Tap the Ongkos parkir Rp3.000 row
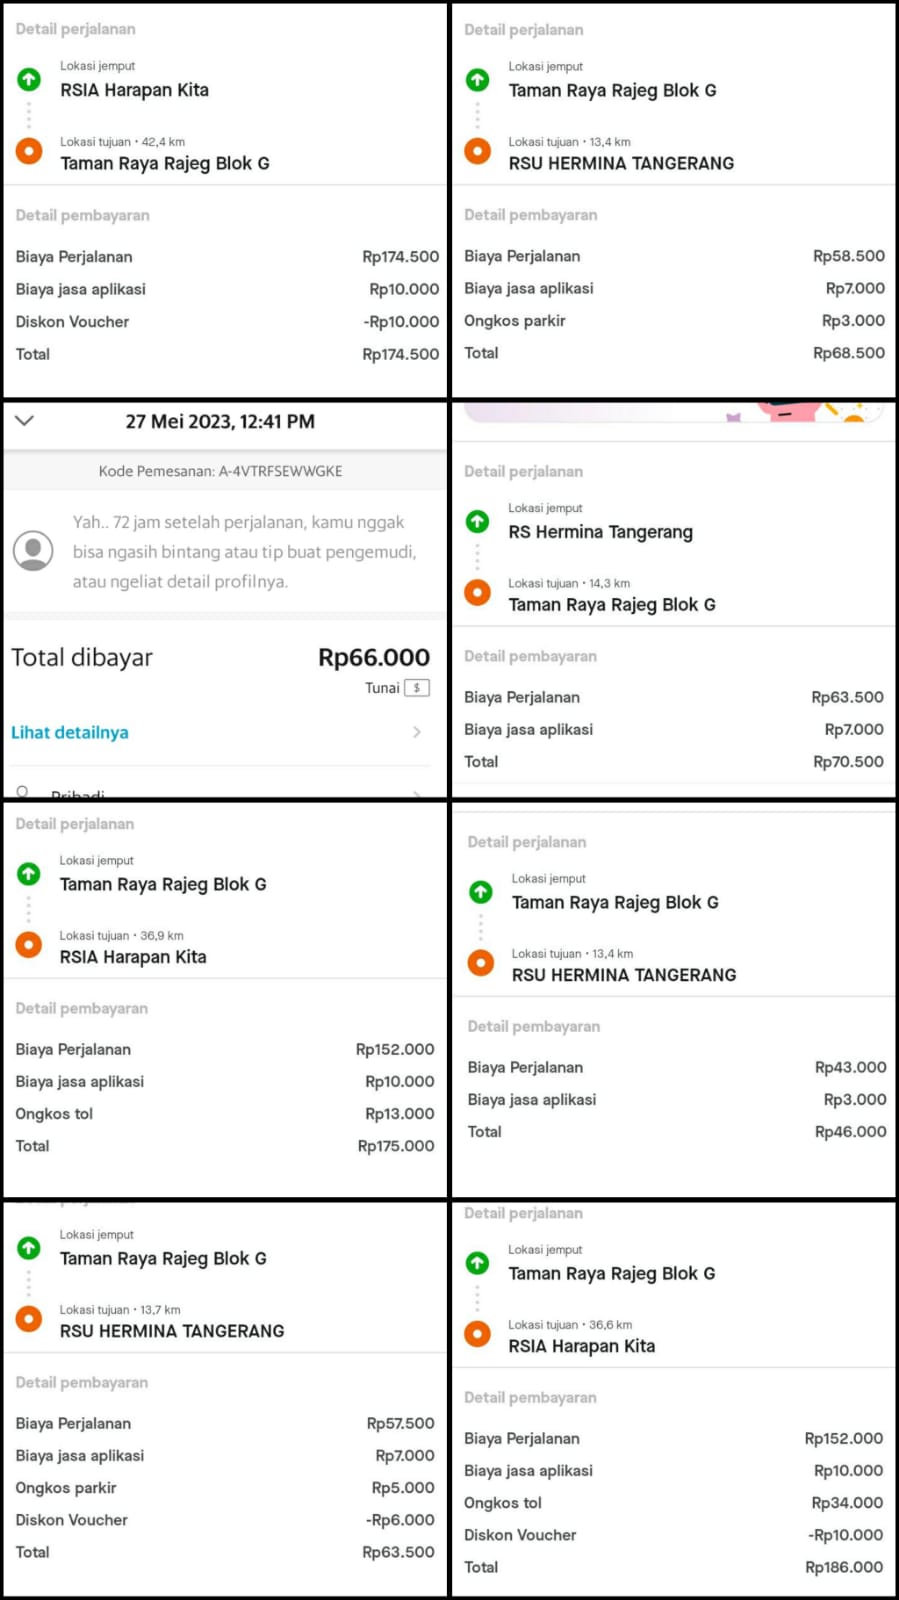 [673, 321]
